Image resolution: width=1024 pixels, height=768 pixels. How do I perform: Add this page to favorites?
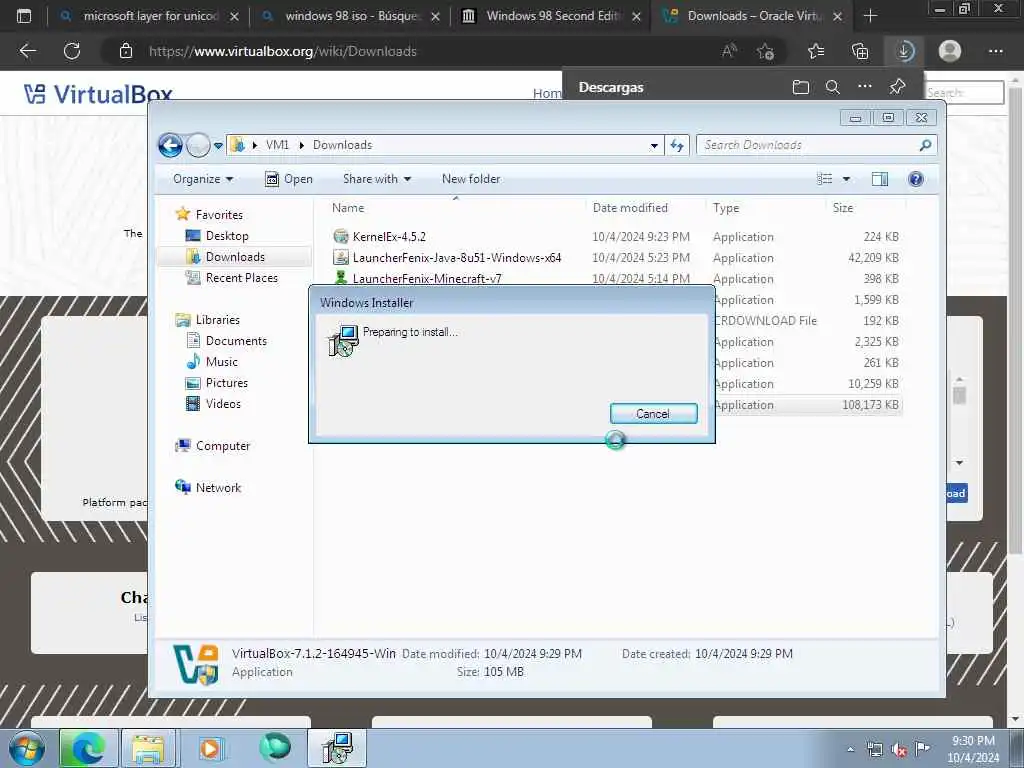coord(765,51)
